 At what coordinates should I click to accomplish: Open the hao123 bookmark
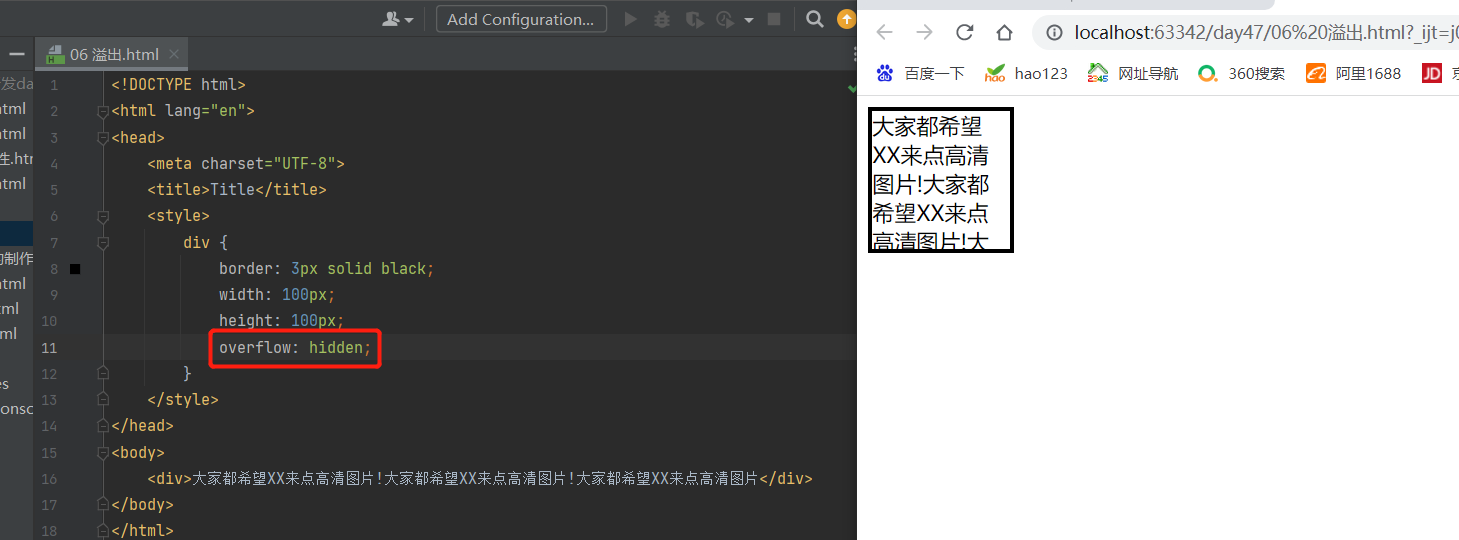[1026, 73]
